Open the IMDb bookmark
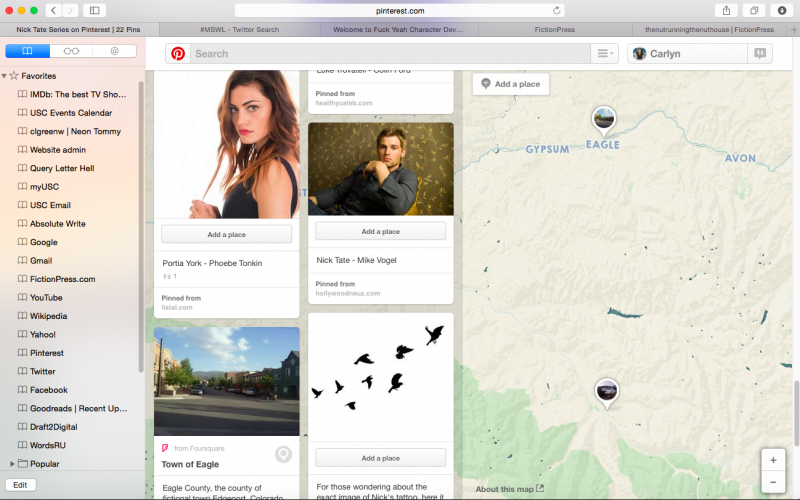This screenshot has width=800, height=500. (71, 94)
